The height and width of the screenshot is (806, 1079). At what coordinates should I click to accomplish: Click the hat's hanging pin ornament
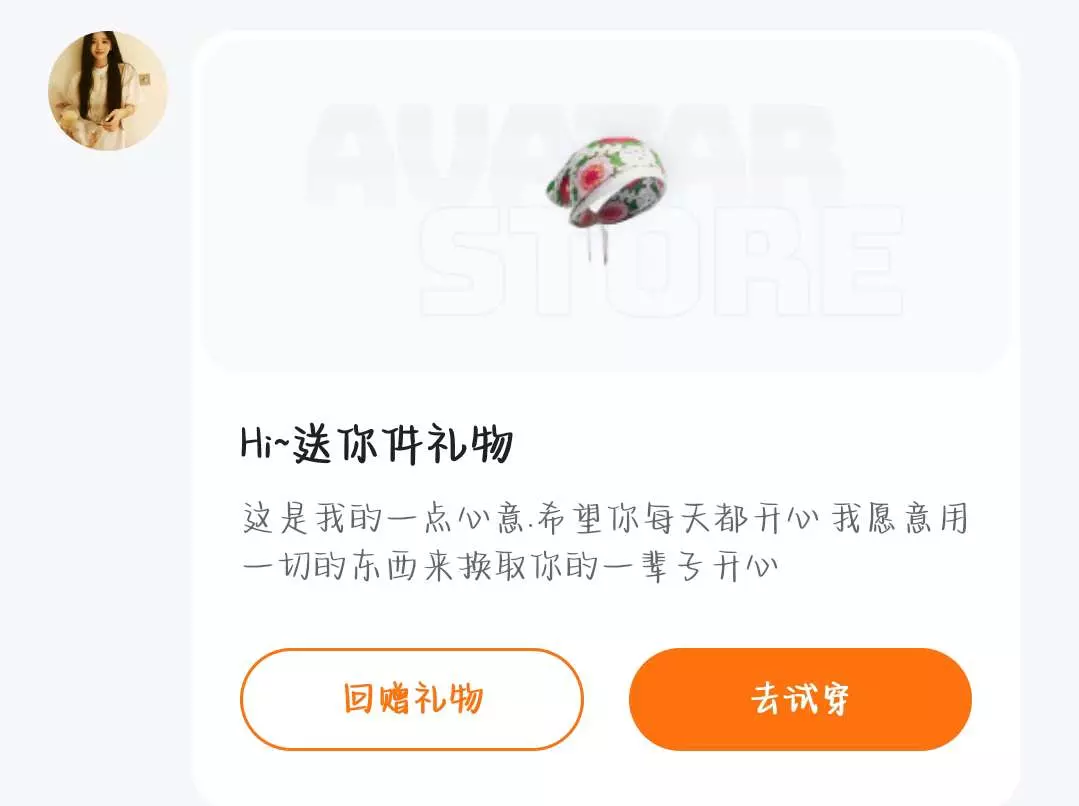pyautogui.click(x=597, y=242)
